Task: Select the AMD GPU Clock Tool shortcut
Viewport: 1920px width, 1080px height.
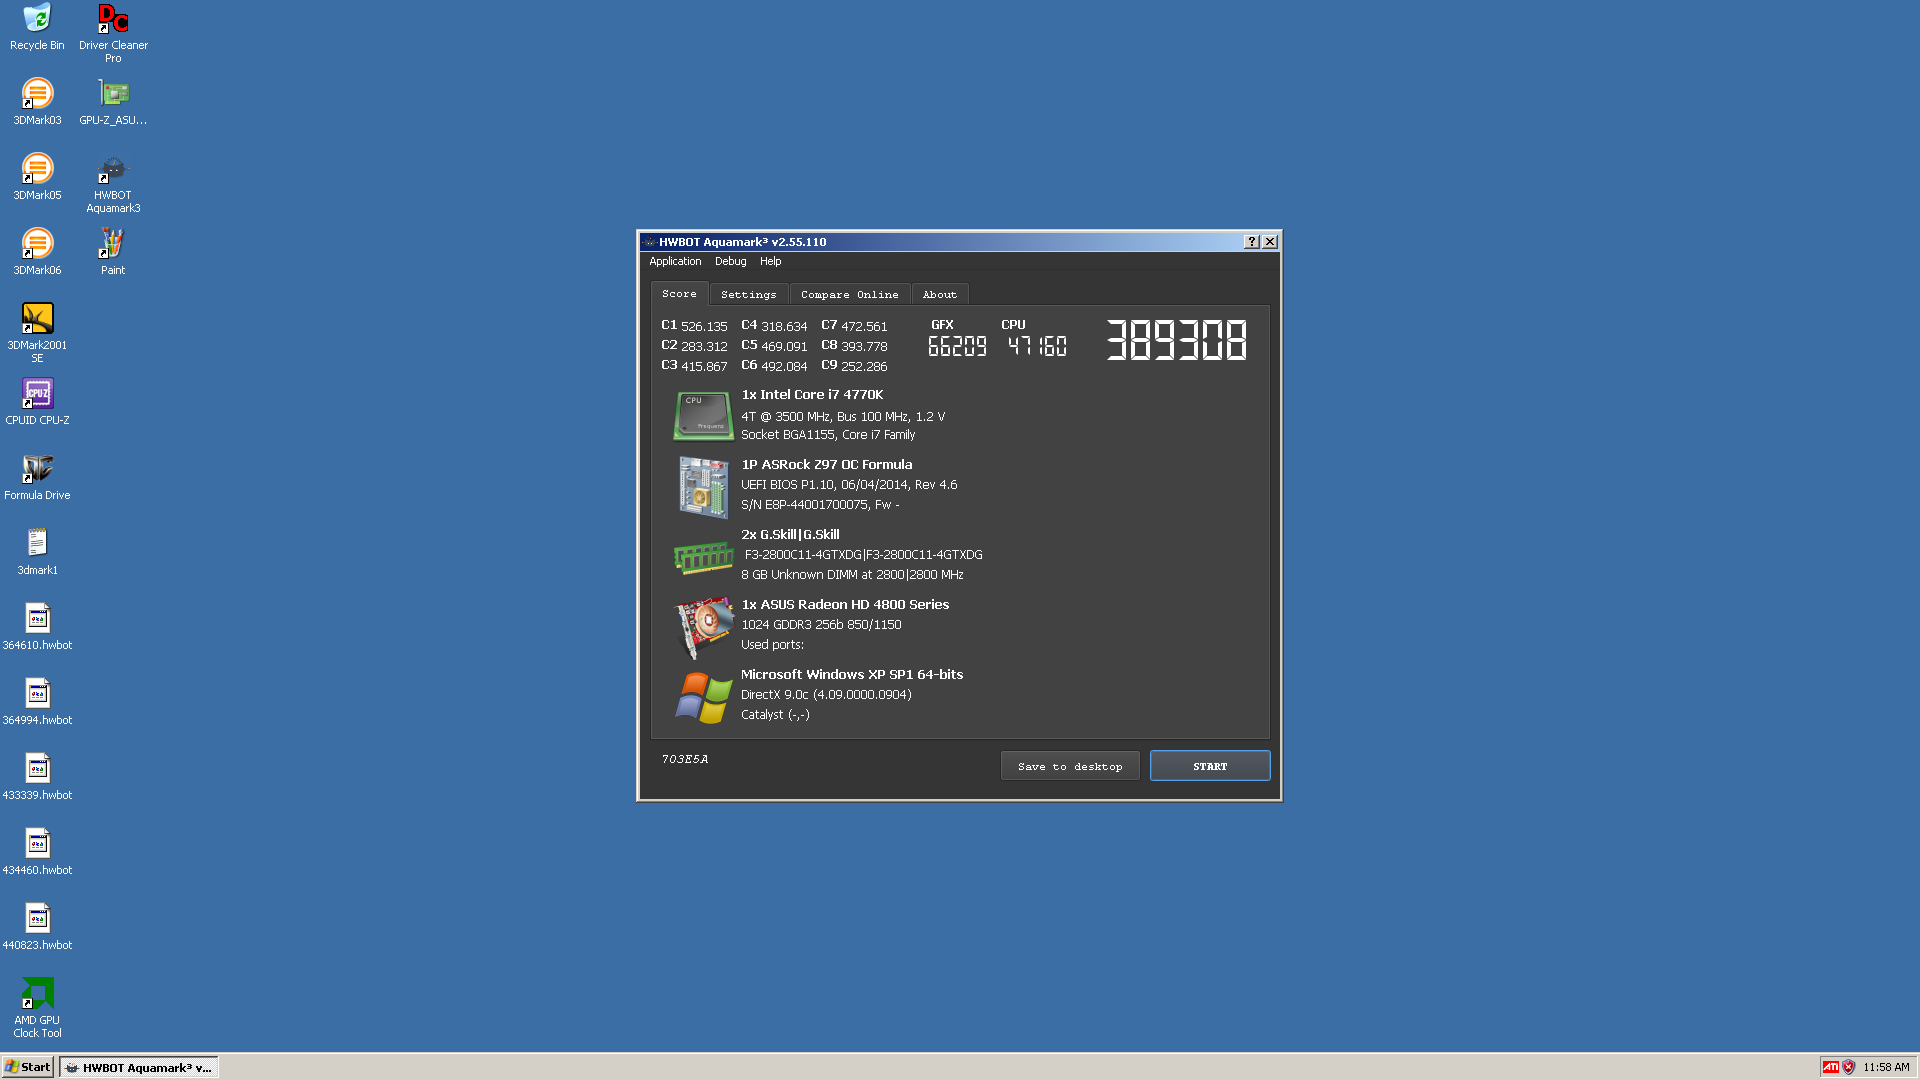Action: coord(37,1008)
